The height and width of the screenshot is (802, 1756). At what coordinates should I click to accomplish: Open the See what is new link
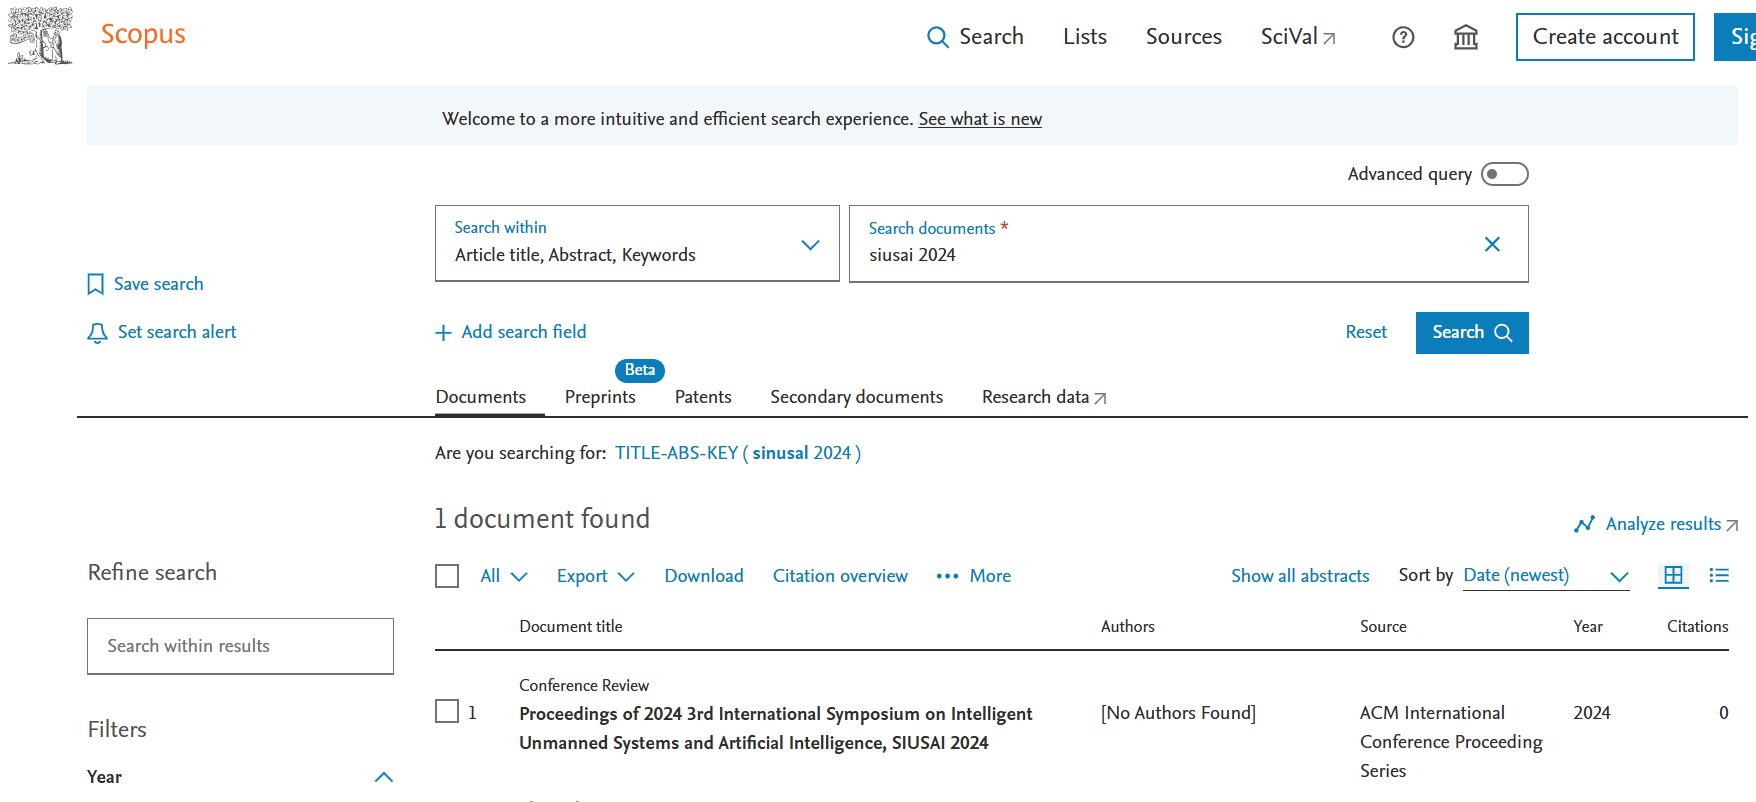(980, 119)
